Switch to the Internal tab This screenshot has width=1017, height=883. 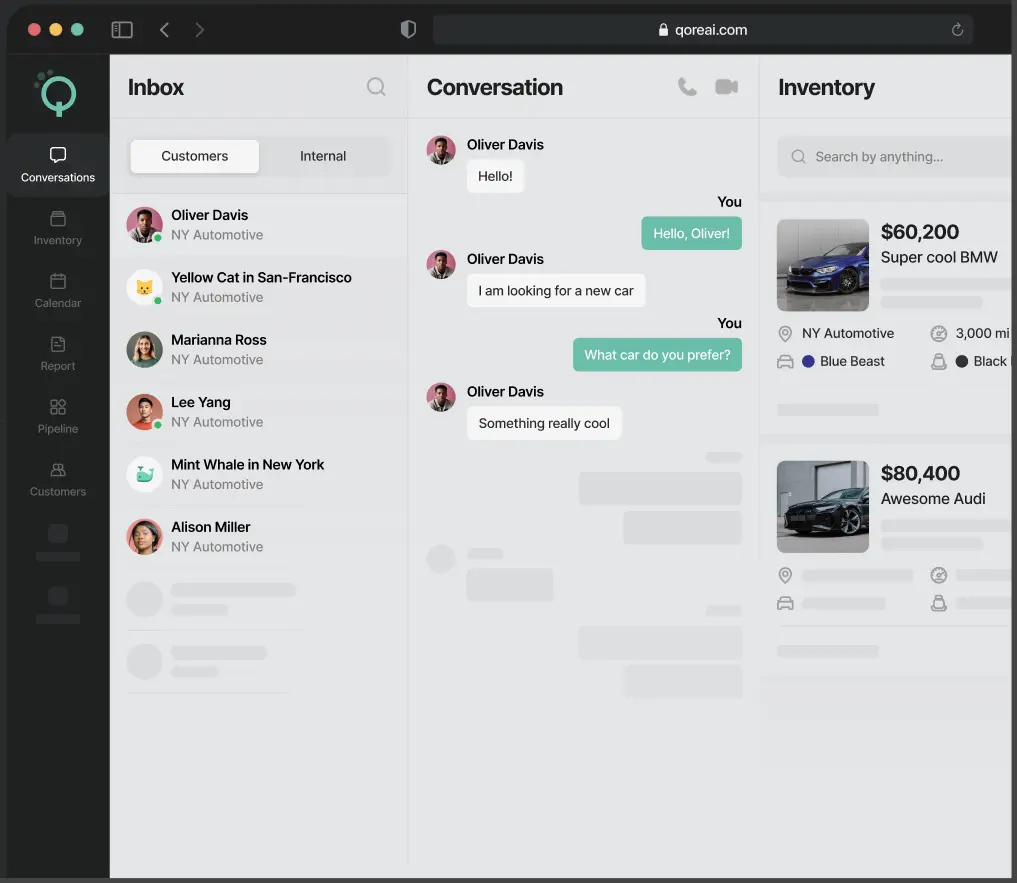click(x=323, y=156)
